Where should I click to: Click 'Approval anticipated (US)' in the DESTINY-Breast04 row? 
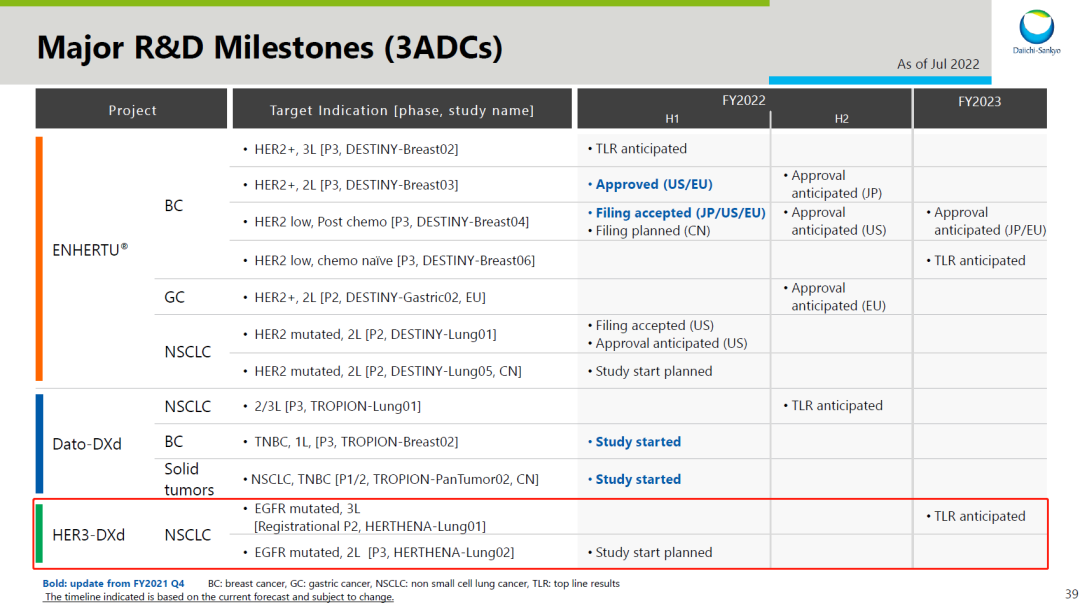(x=838, y=221)
